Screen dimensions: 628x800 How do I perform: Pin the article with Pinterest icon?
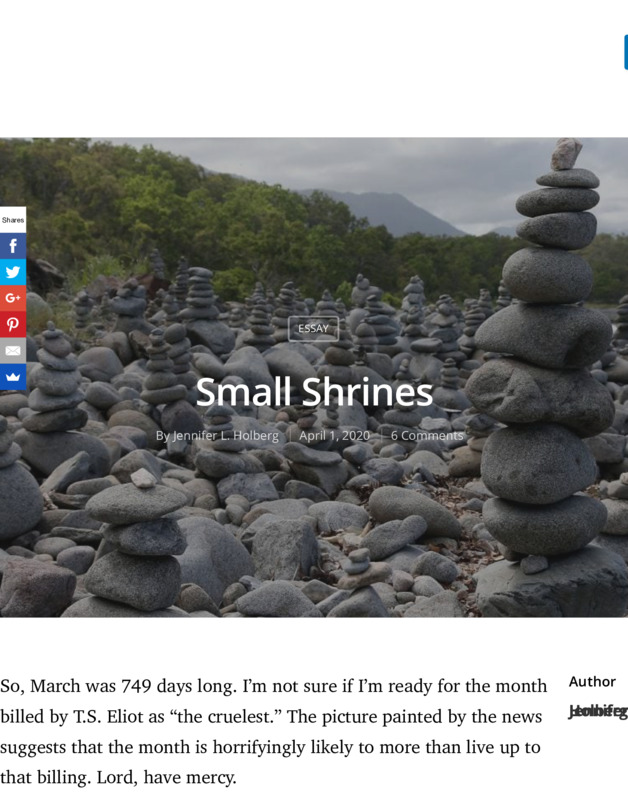pyautogui.click(x=13, y=324)
